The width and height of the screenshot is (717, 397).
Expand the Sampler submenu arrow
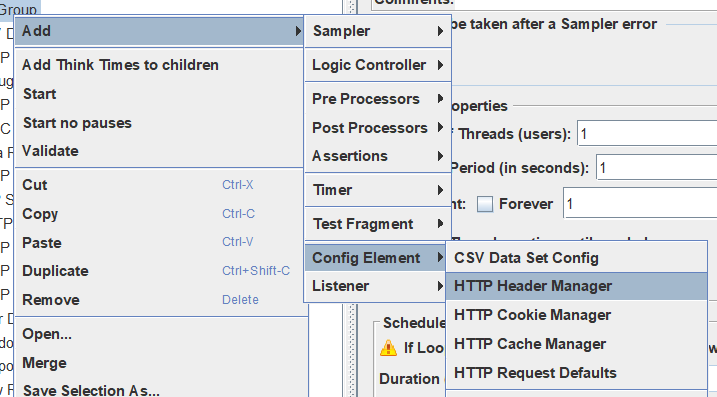440,31
